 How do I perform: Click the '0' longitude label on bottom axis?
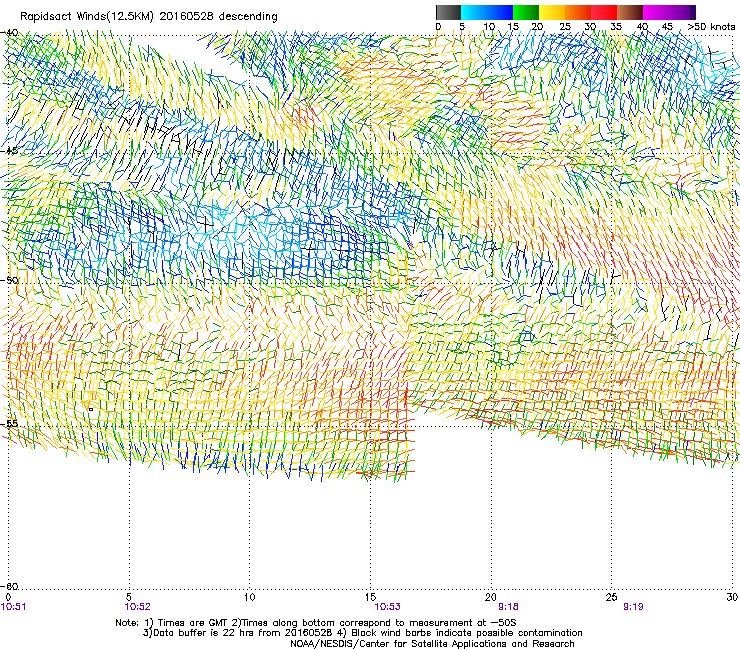(x=8, y=597)
